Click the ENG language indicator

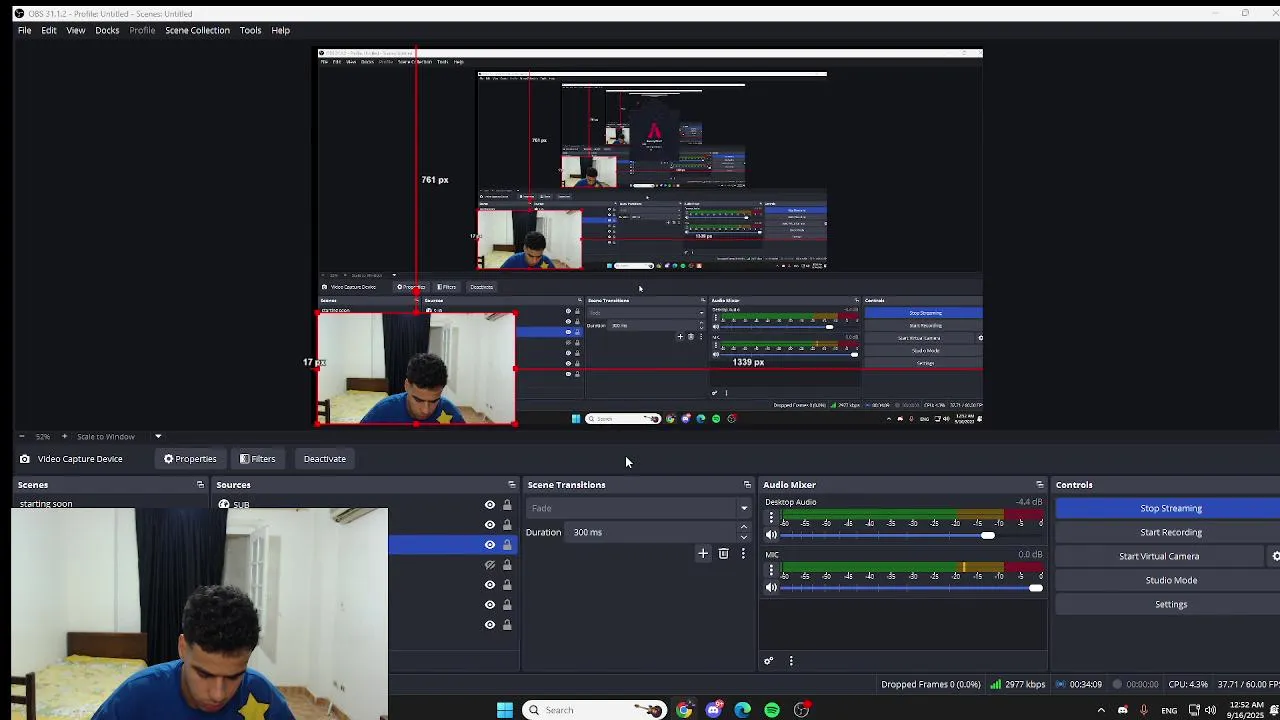[x=1169, y=710]
